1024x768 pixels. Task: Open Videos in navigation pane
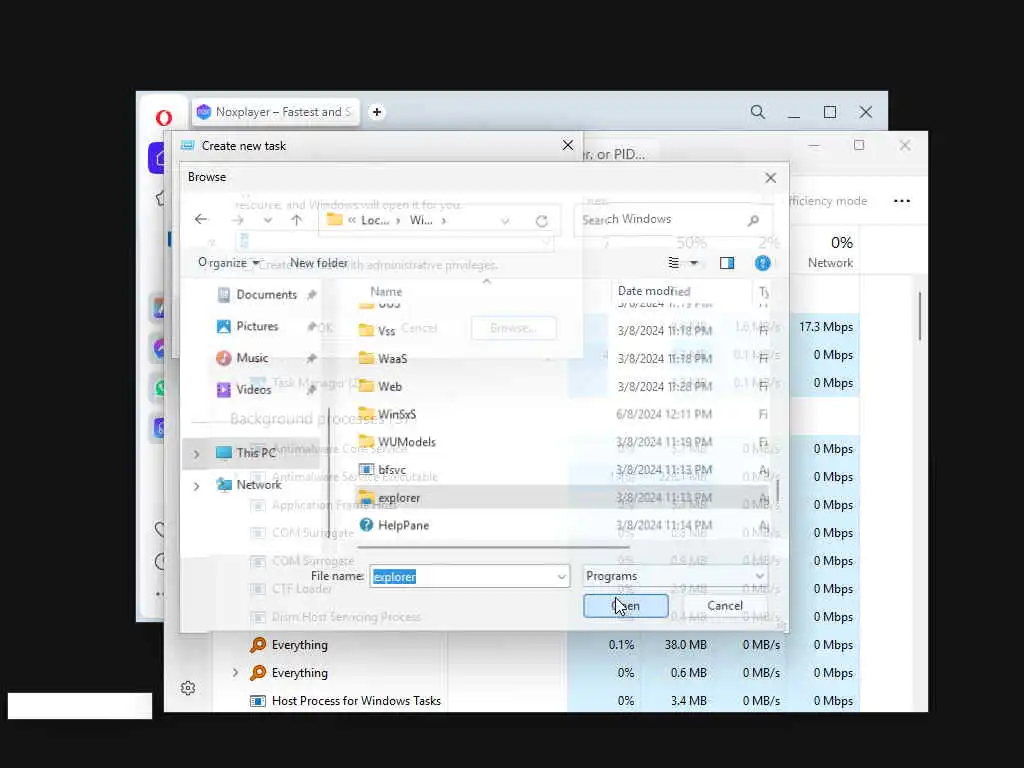253,389
